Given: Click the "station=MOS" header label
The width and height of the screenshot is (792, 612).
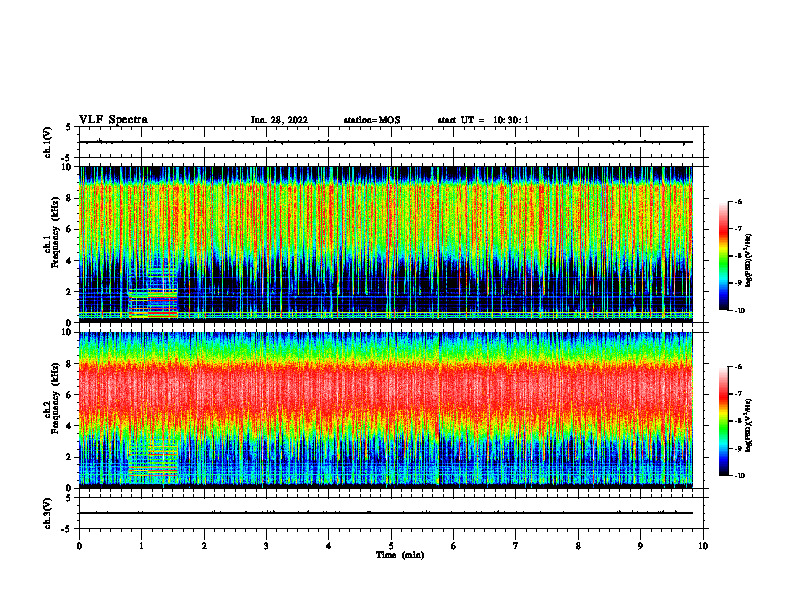Looking at the screenshot, I should [372, 120].
